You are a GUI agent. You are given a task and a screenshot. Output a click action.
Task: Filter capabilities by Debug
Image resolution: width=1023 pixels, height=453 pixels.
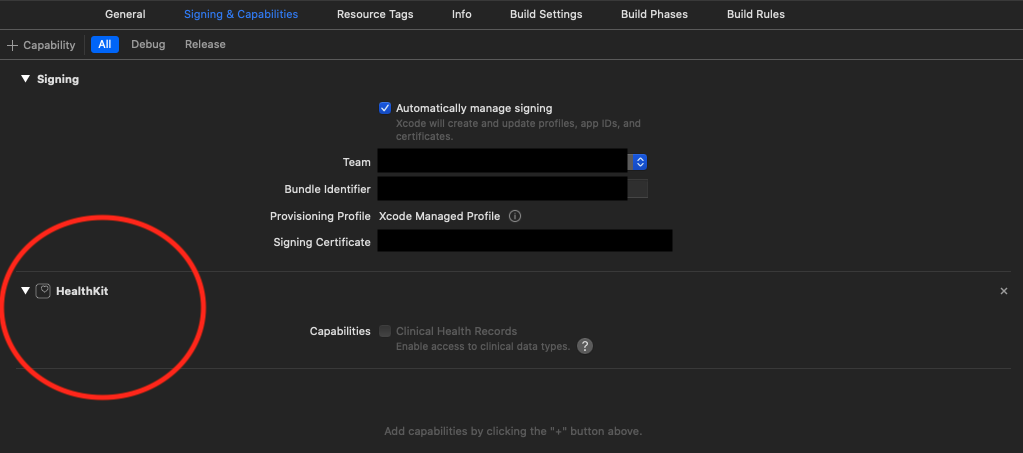[x=148, y=45]
